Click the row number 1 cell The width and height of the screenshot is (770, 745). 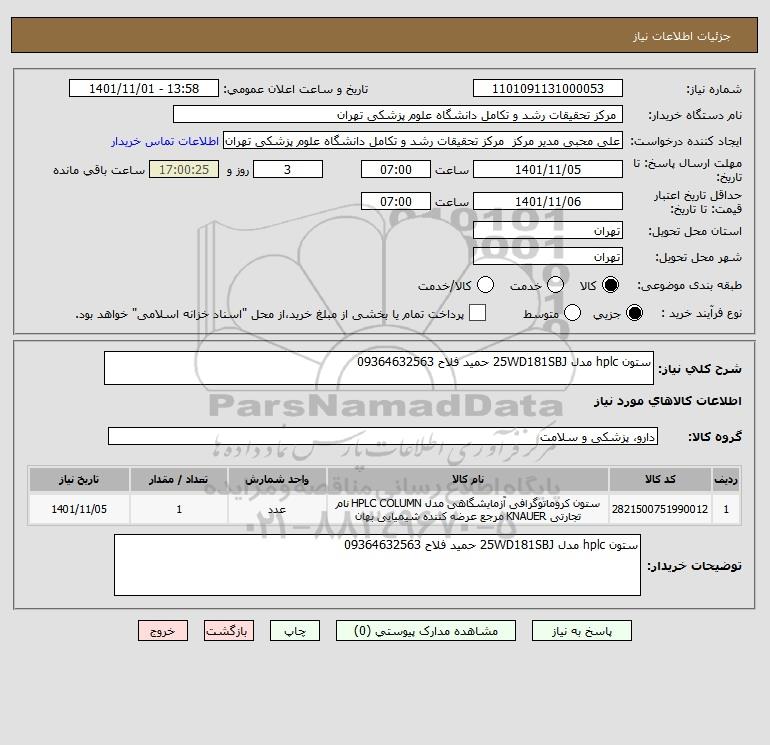pos(726,509)
